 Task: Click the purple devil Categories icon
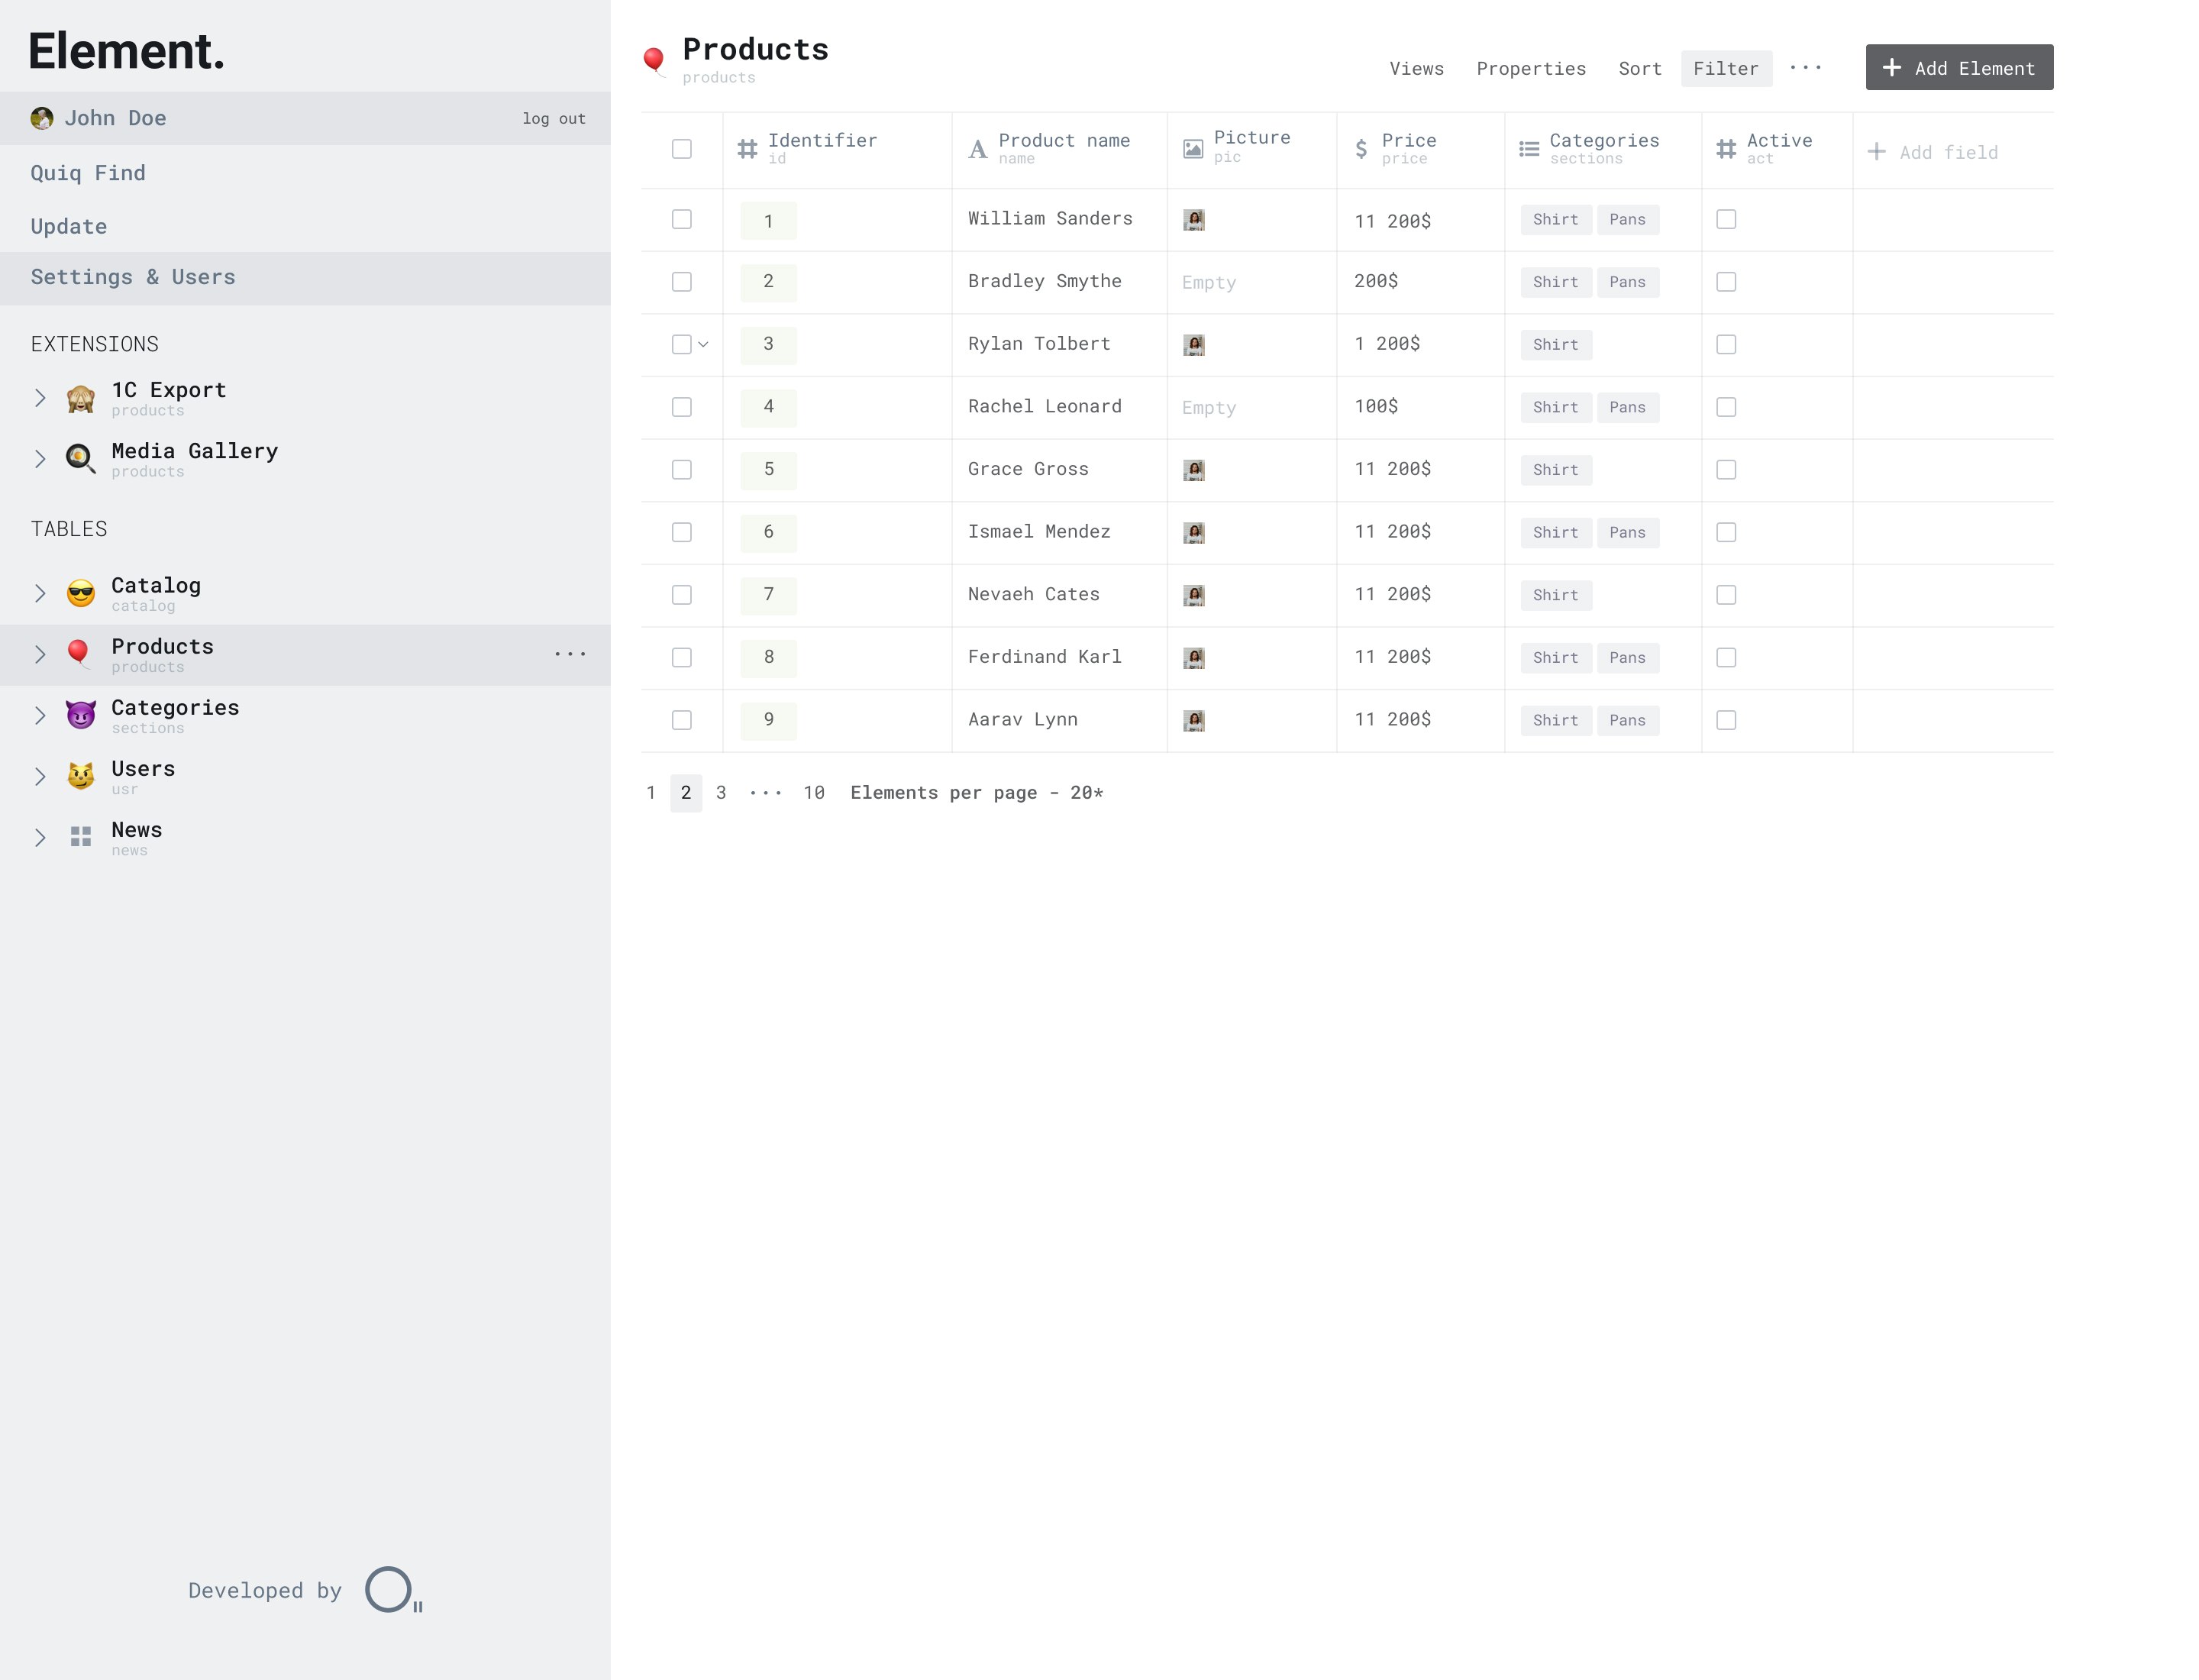(x=80, y=715)
